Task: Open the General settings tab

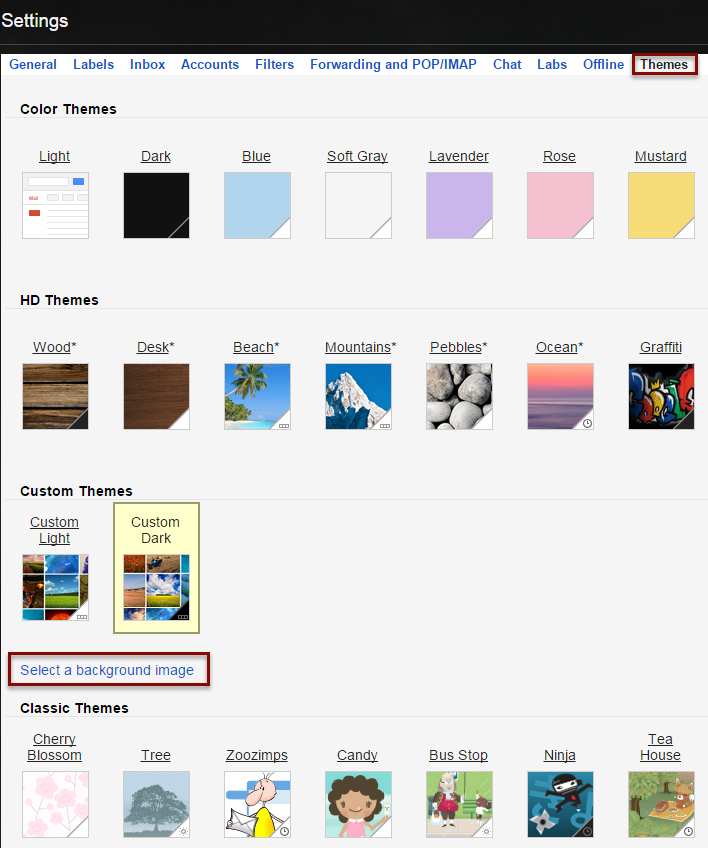Action: (x=32, y=64)
